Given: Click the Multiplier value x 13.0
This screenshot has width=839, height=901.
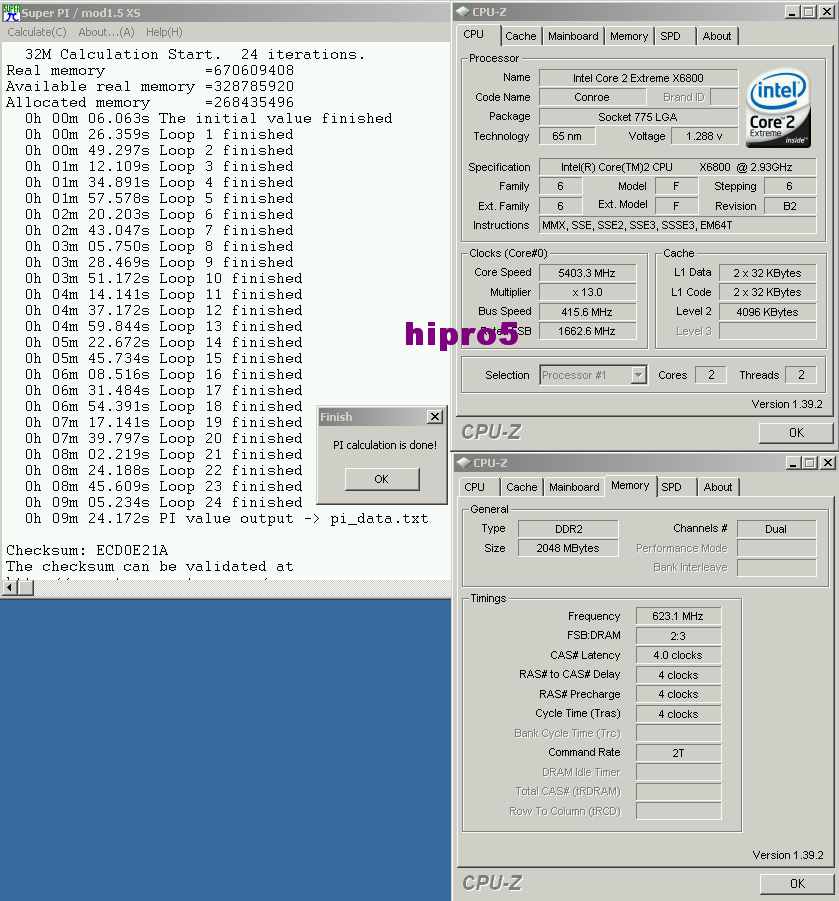Looking at the screenshot, I should (587, 292).
